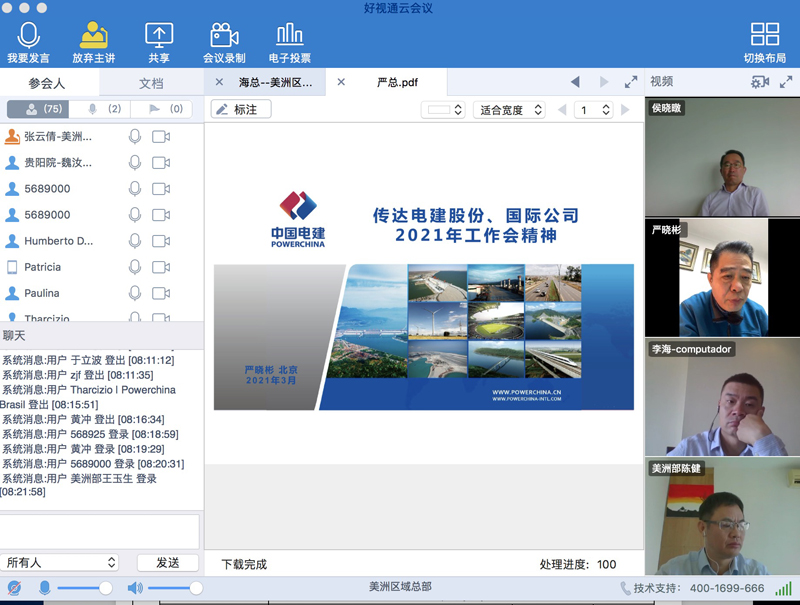Toggle camera for Humberto D participant
Image resolution: width=800 pixels, height=605 pixels.
click(x=161, y=241)
